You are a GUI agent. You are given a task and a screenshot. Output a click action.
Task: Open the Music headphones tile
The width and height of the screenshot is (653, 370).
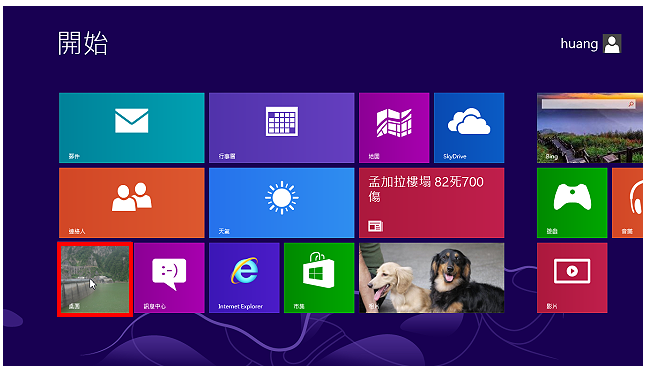point(628,202)
